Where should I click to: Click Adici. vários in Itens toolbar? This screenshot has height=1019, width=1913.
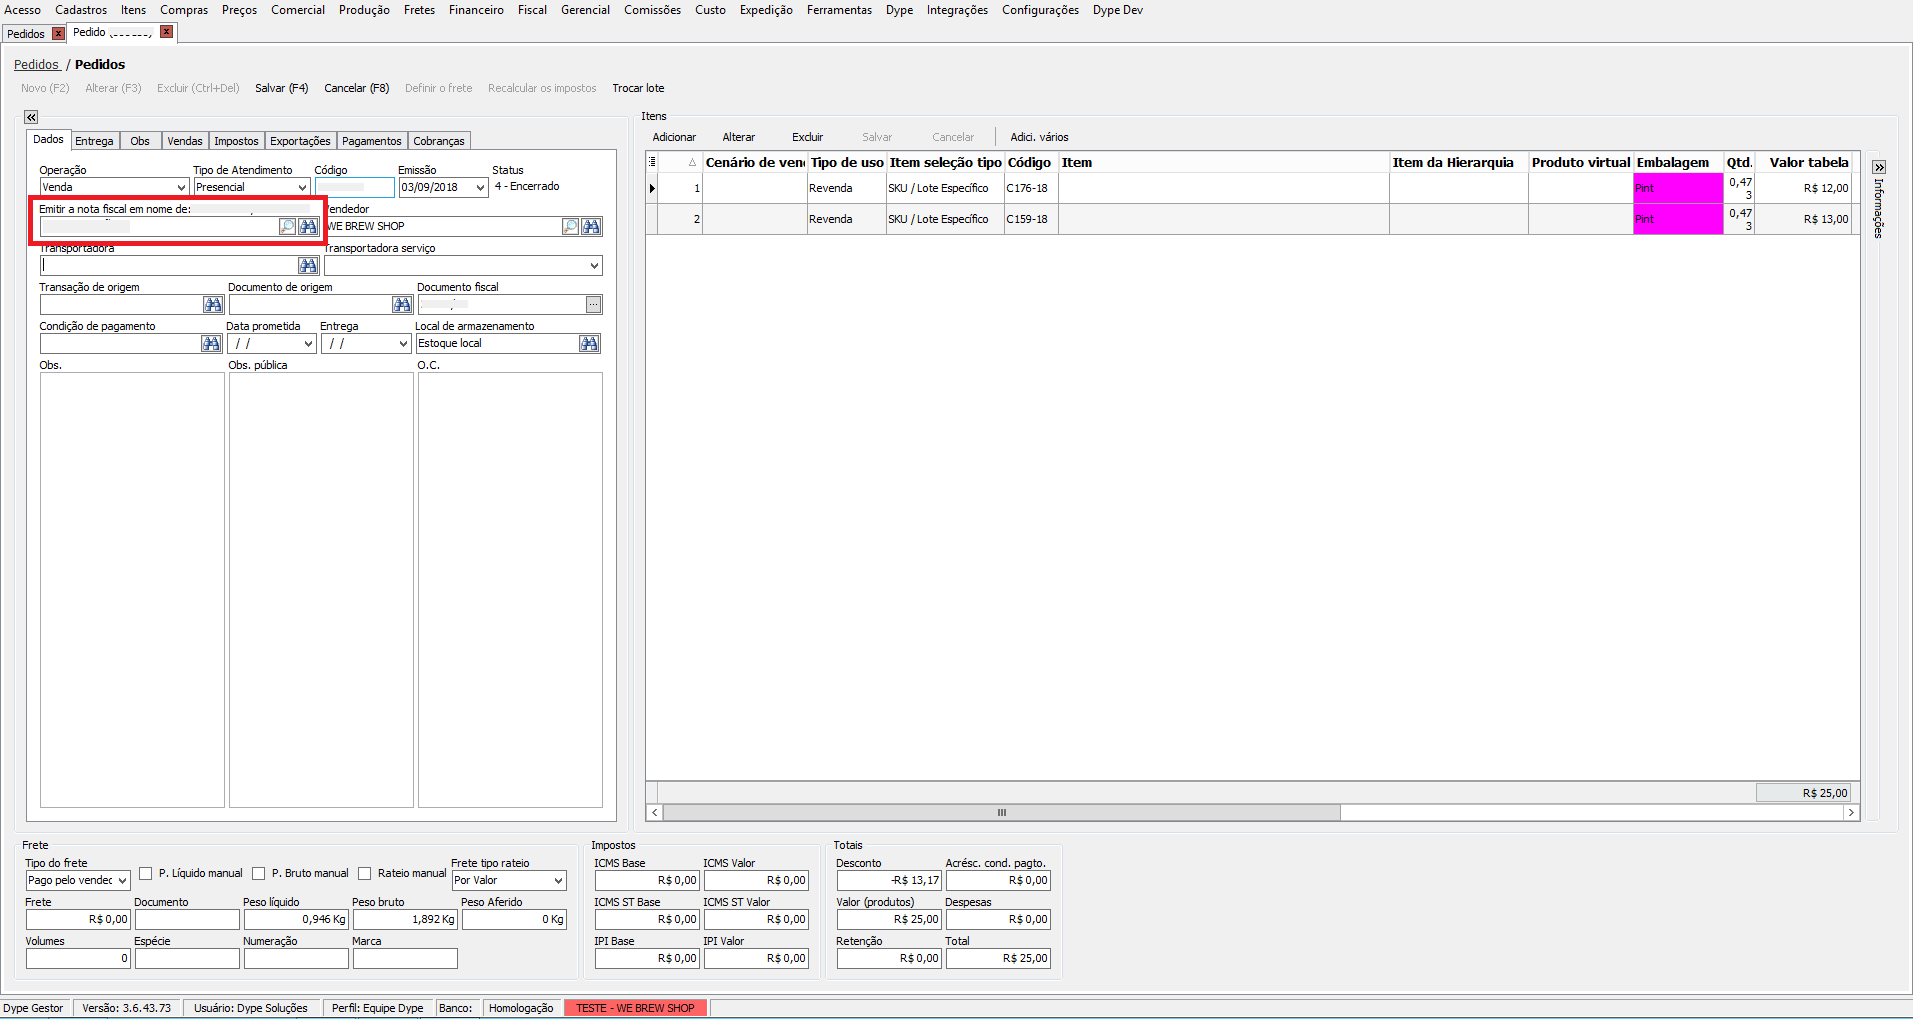[1039, 137]
